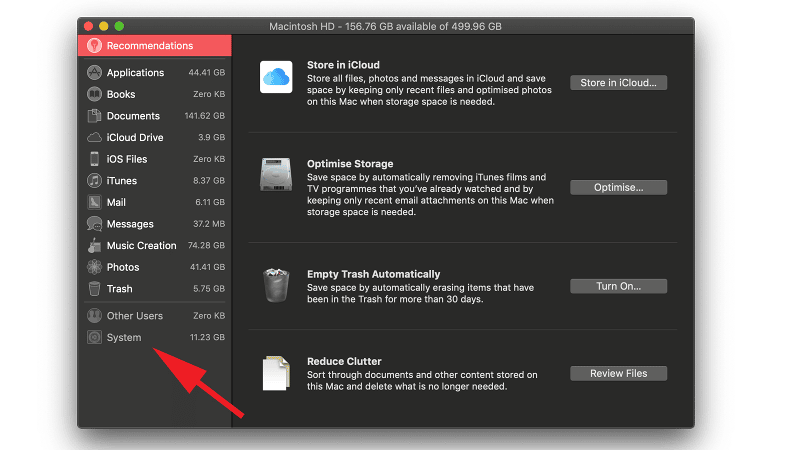
Task: Select the Music Creation label
Action: pyautogui.click(x=141, y=245)
